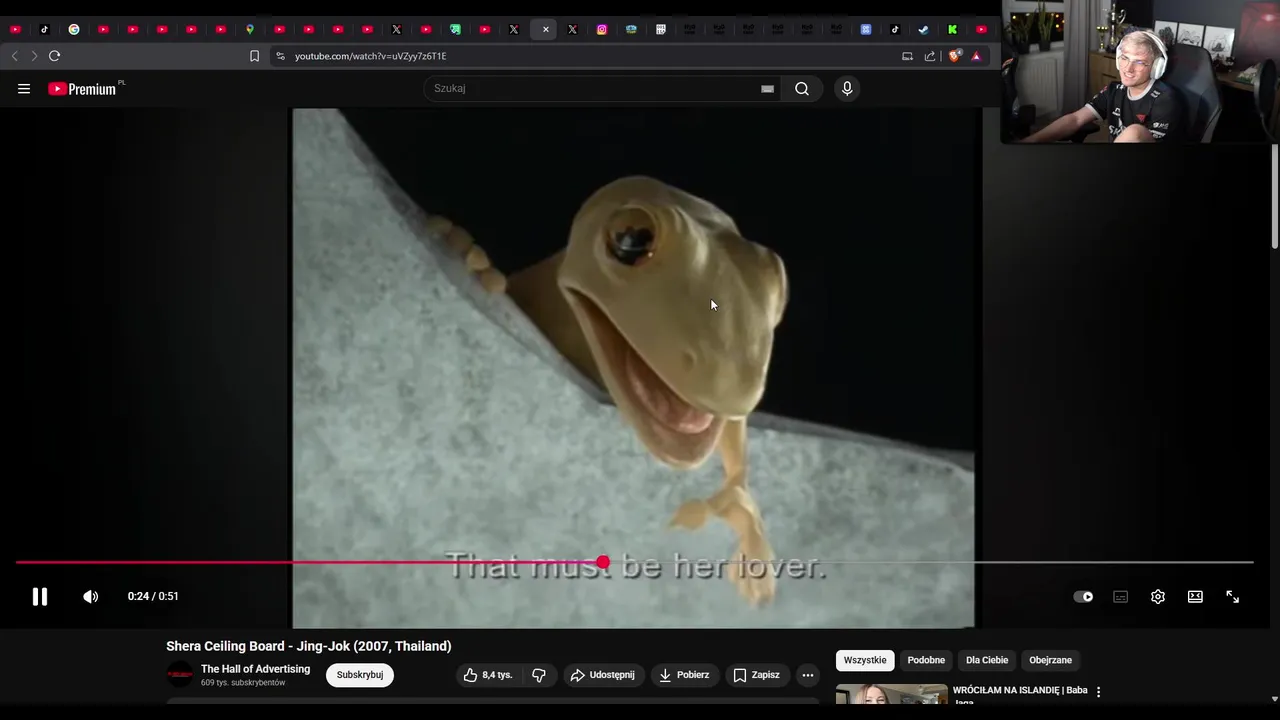Open the cast screen icon in address bar

907,56
